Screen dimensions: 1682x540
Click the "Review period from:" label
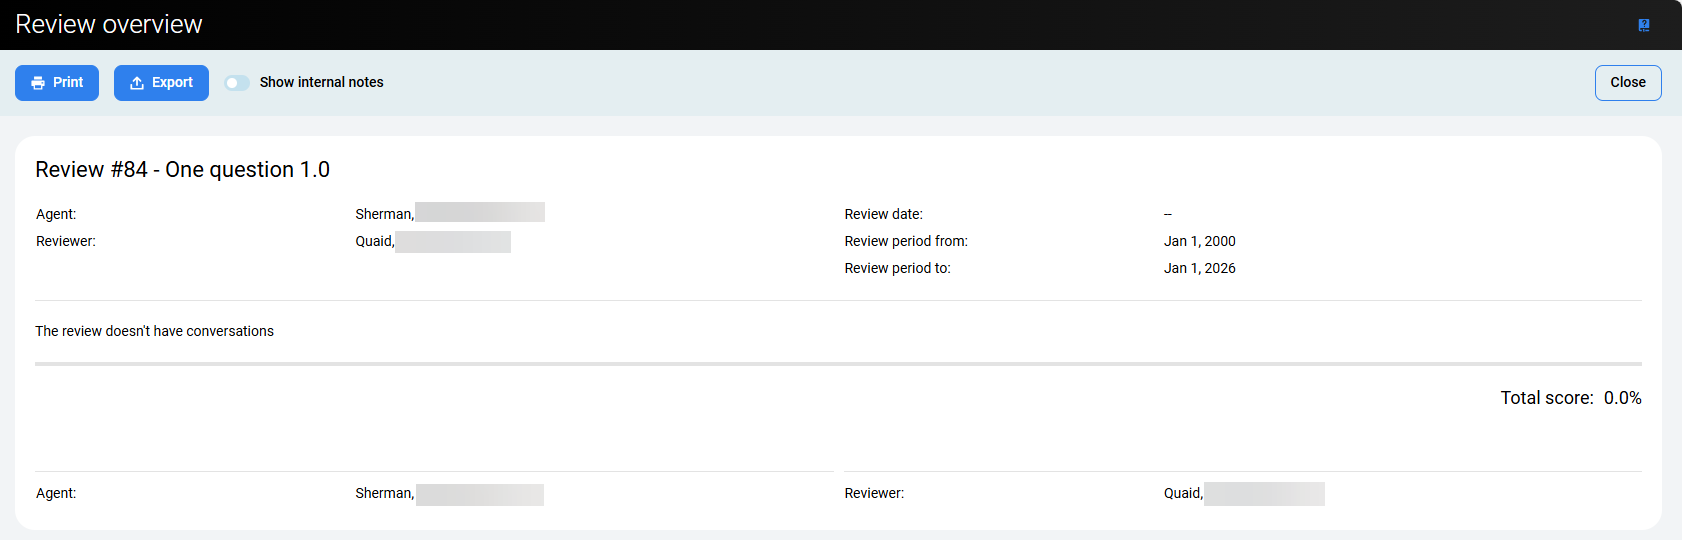click(x=906, y=241)
